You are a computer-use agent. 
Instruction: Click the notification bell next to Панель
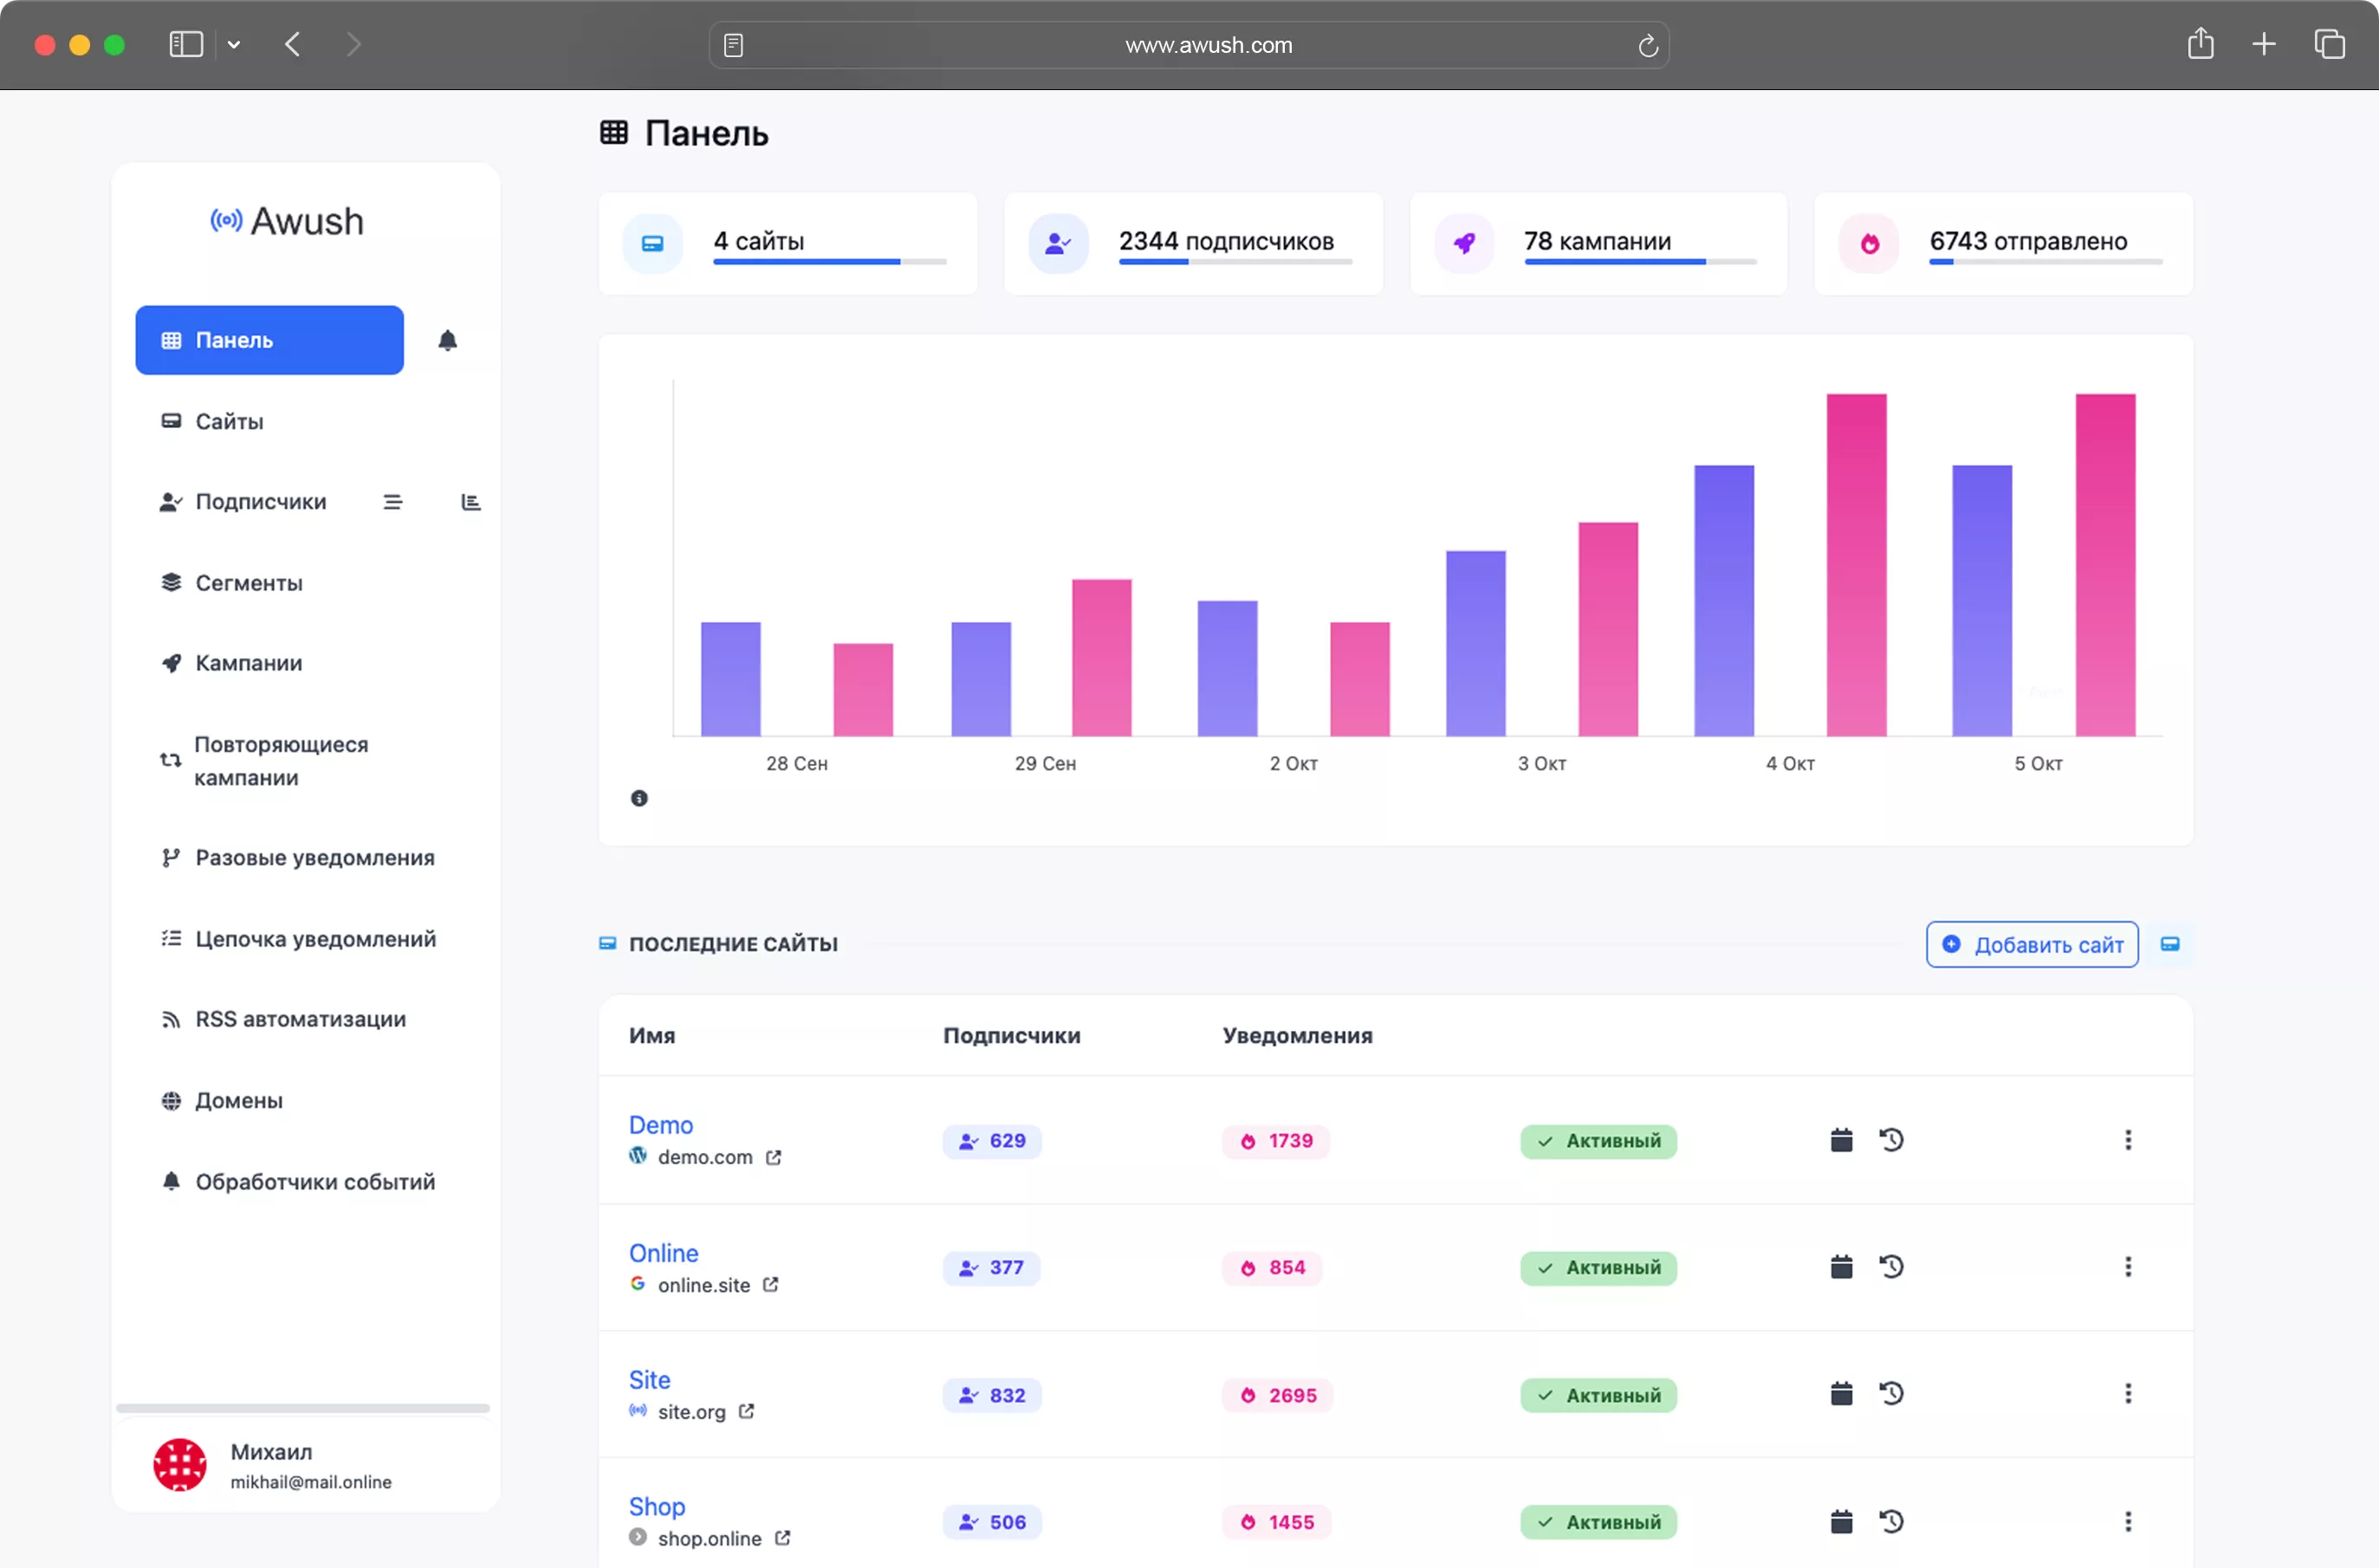coord(447,340)
